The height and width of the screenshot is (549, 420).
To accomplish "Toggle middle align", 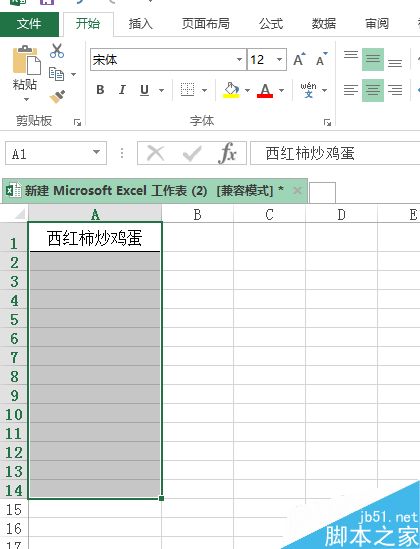I will point(373,60).
